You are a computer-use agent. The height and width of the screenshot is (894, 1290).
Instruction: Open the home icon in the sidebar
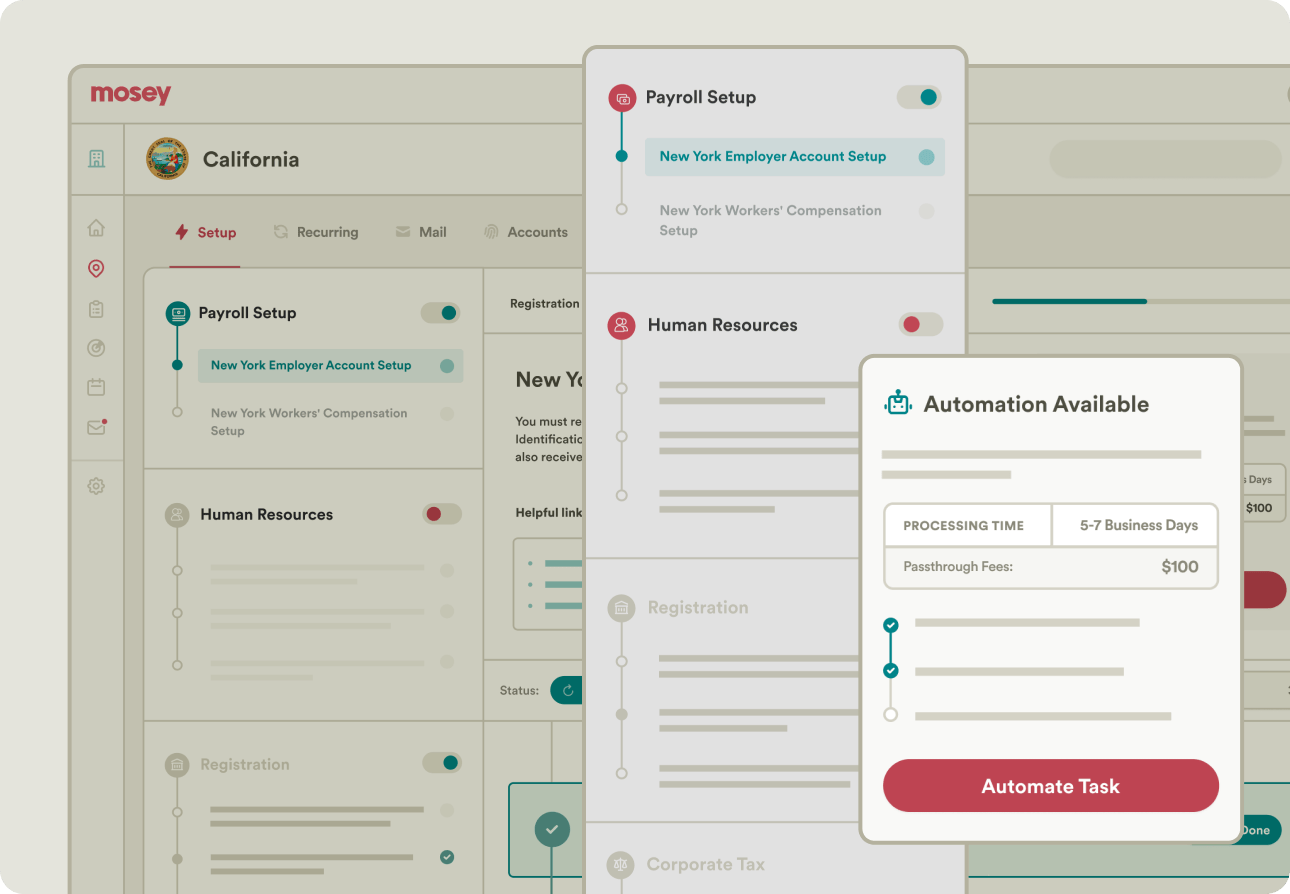tap(96, 228)
